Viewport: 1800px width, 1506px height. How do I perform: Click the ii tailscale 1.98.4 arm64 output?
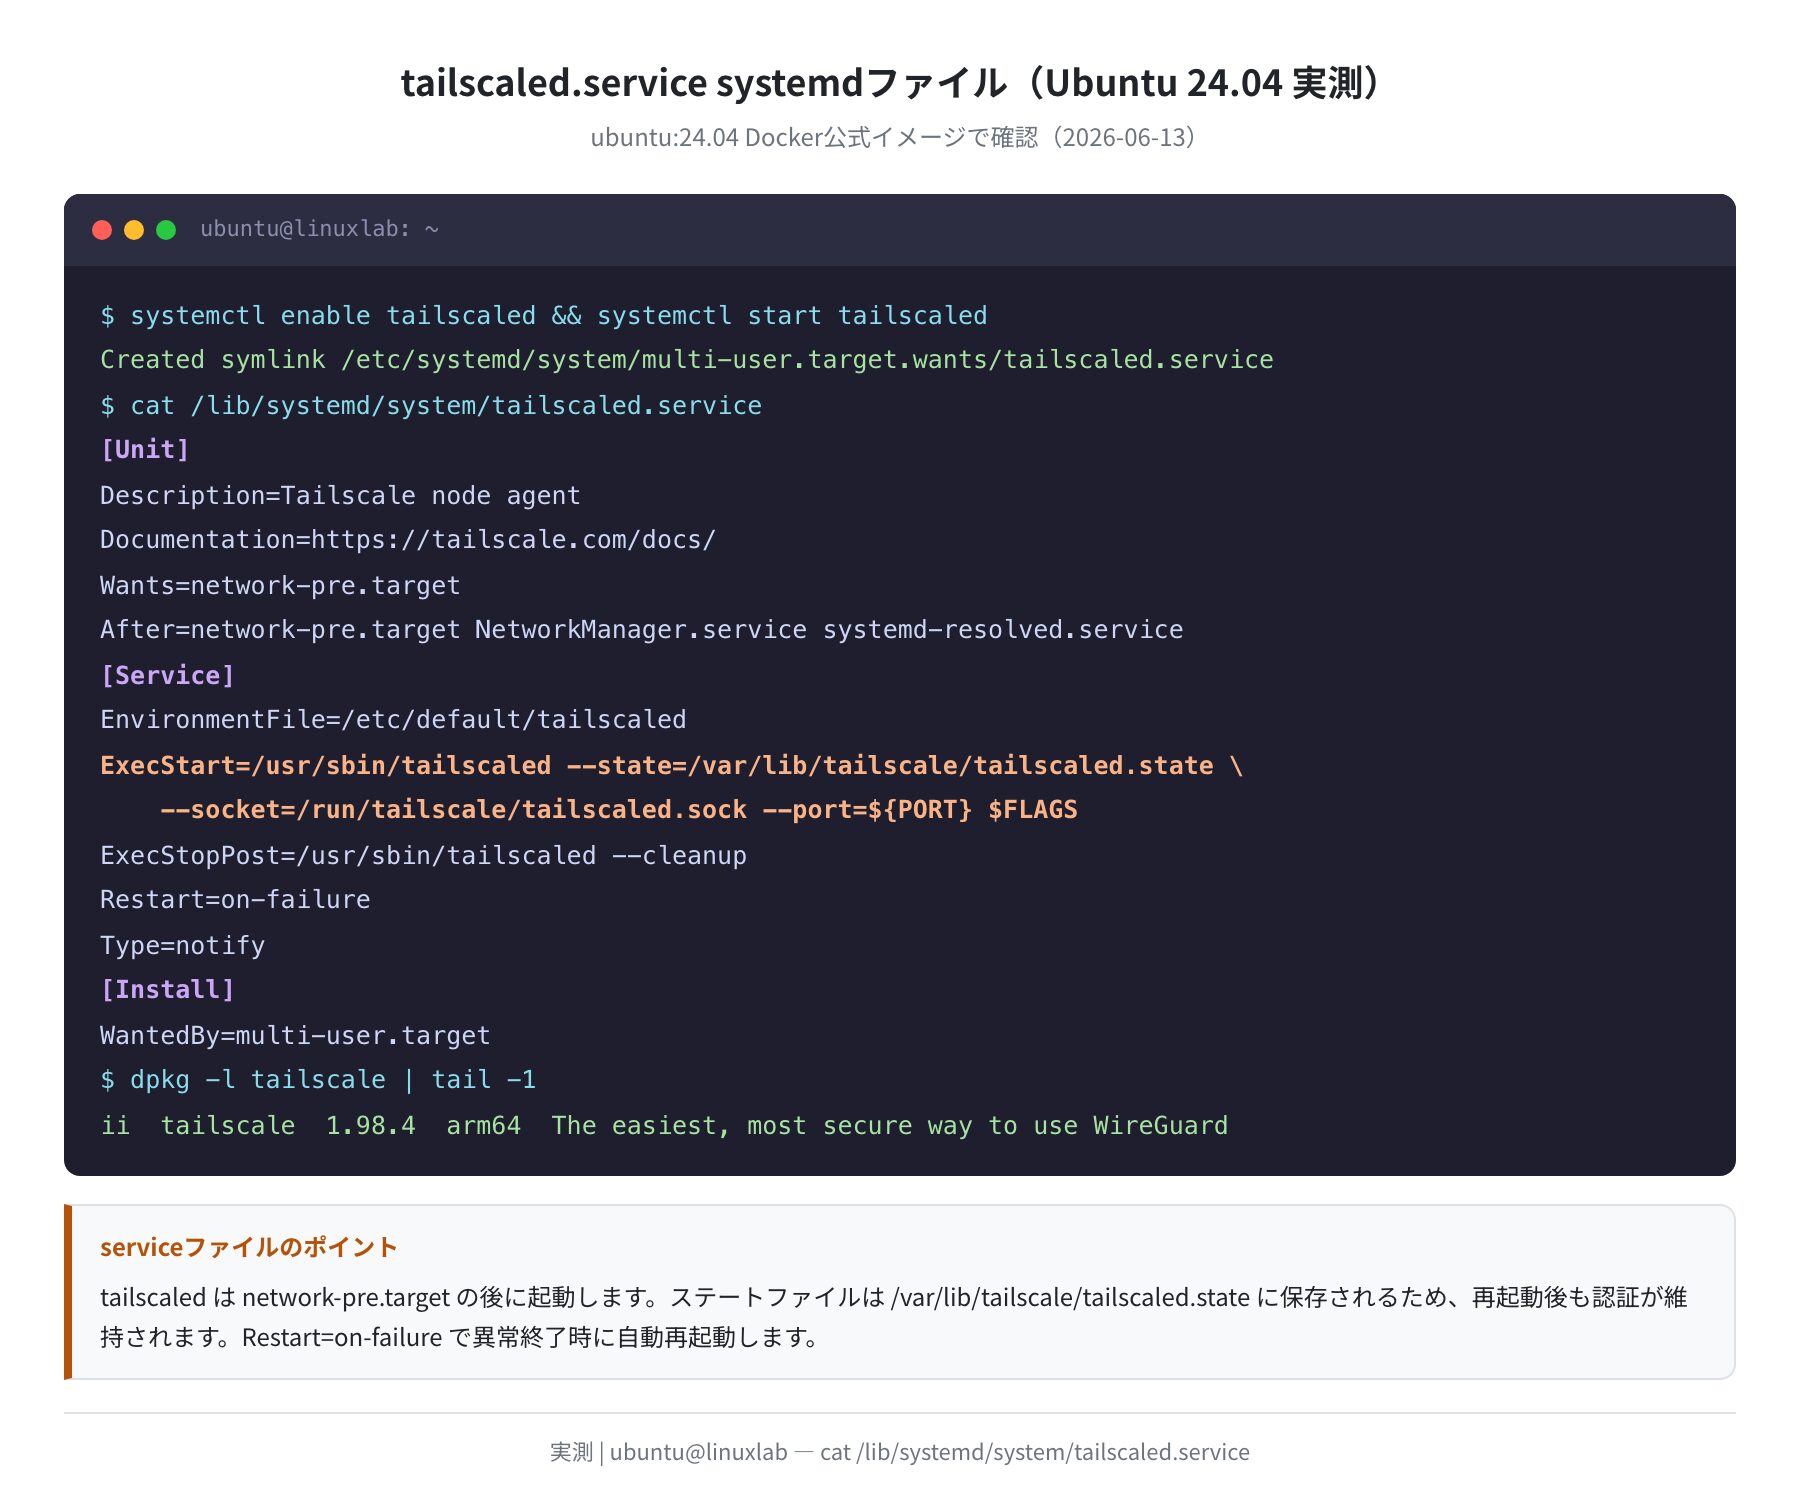[x=664, y=1126]
